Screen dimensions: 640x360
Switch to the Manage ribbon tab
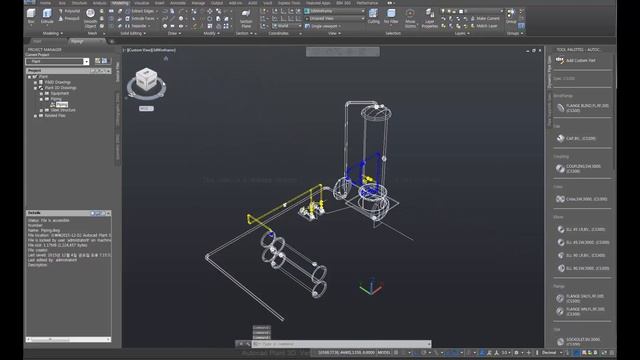click(198, 3)
